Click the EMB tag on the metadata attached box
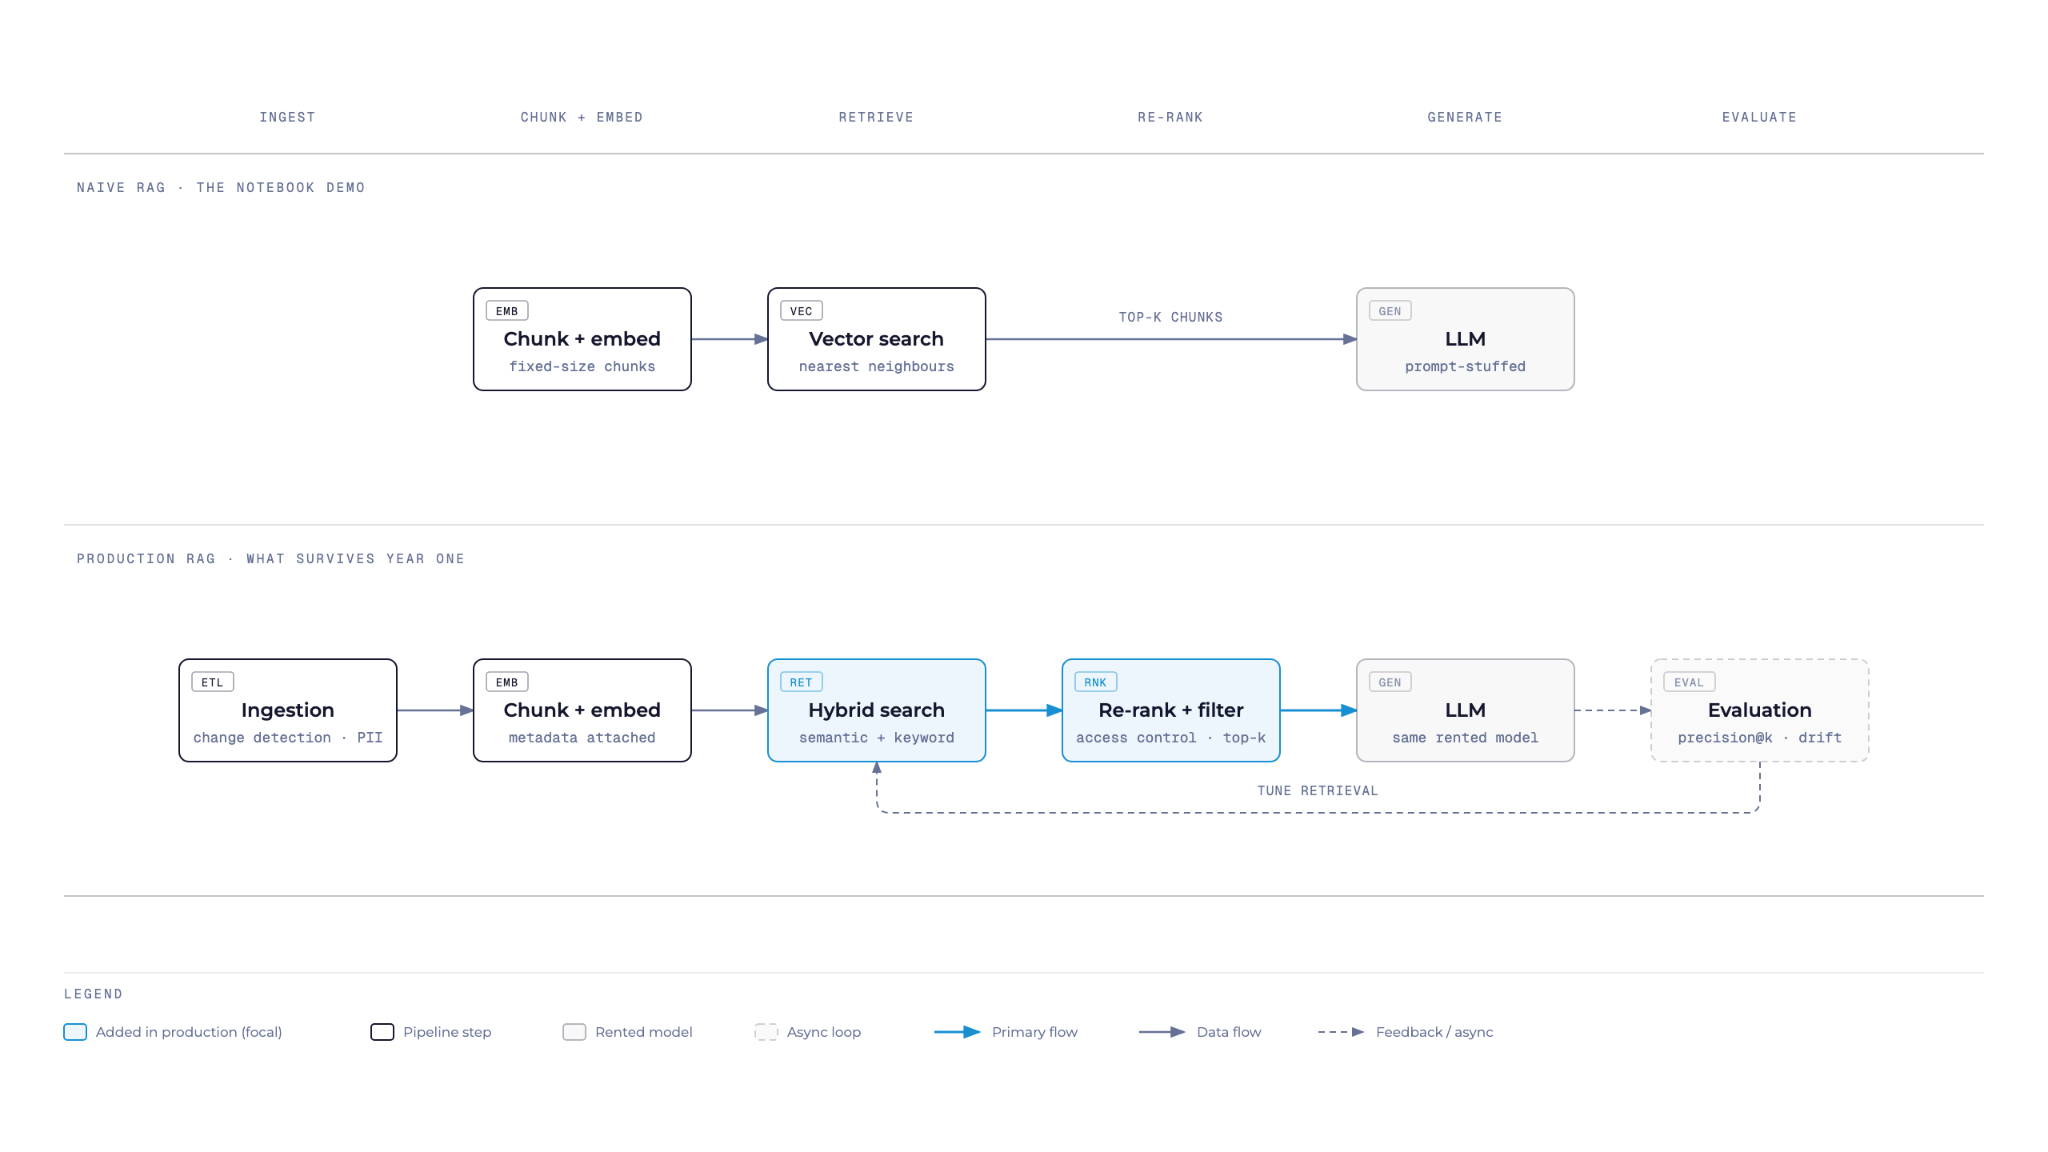This screenshot has height=1152, width=2048. point(507,682)
